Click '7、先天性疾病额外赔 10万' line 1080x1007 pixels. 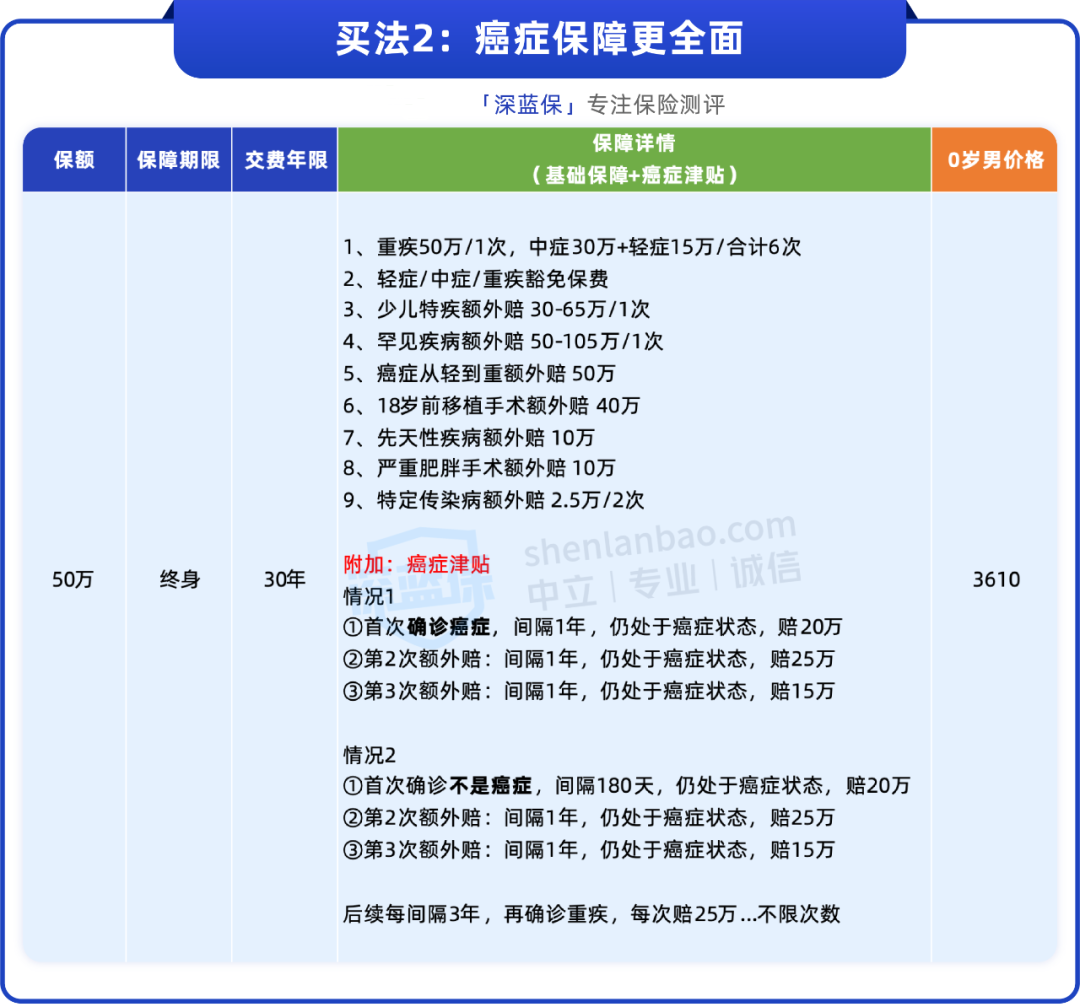click(468, 437)
